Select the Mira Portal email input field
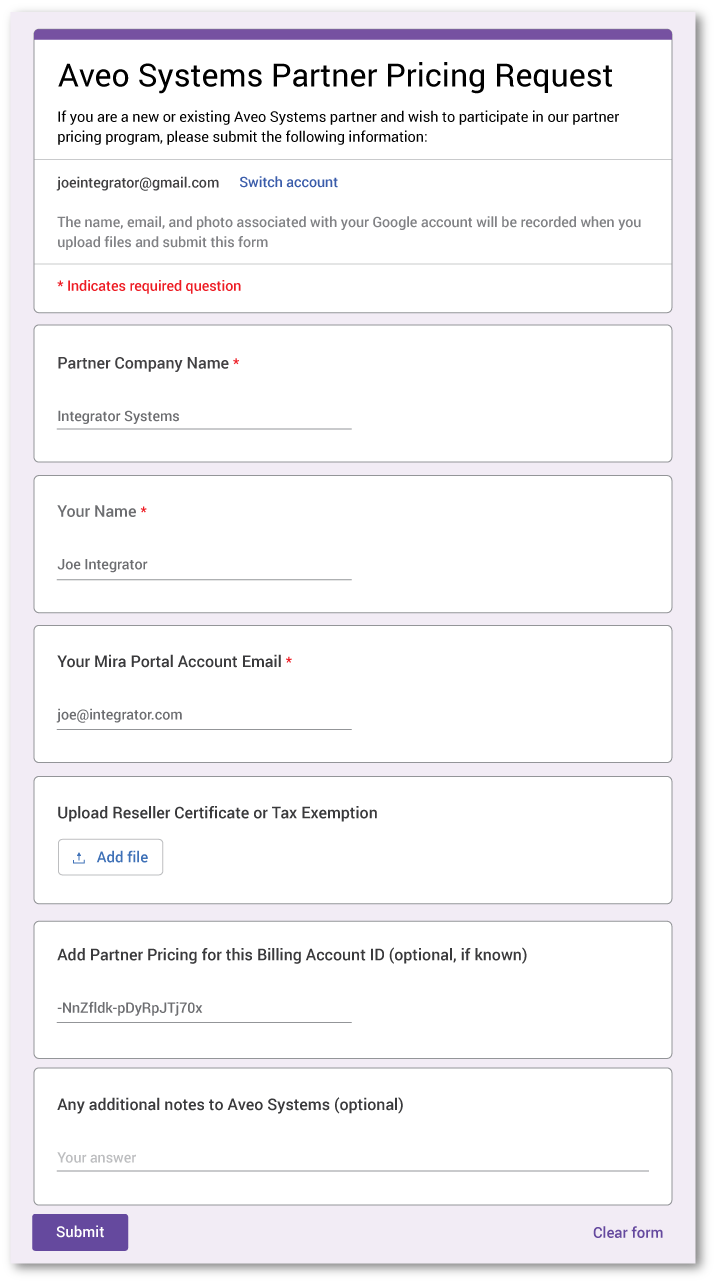The height and width of the screenshot is (1282, 715). (x=204, y=715)
